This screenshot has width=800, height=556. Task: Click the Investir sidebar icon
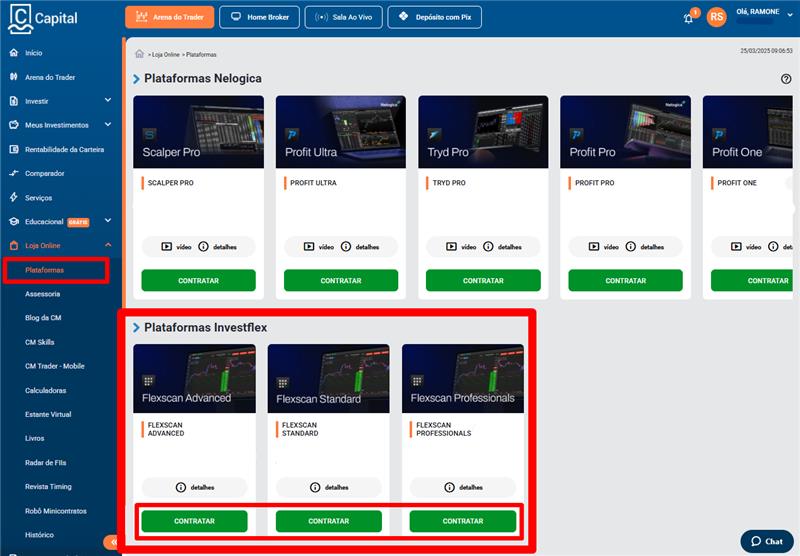point(14,101)
